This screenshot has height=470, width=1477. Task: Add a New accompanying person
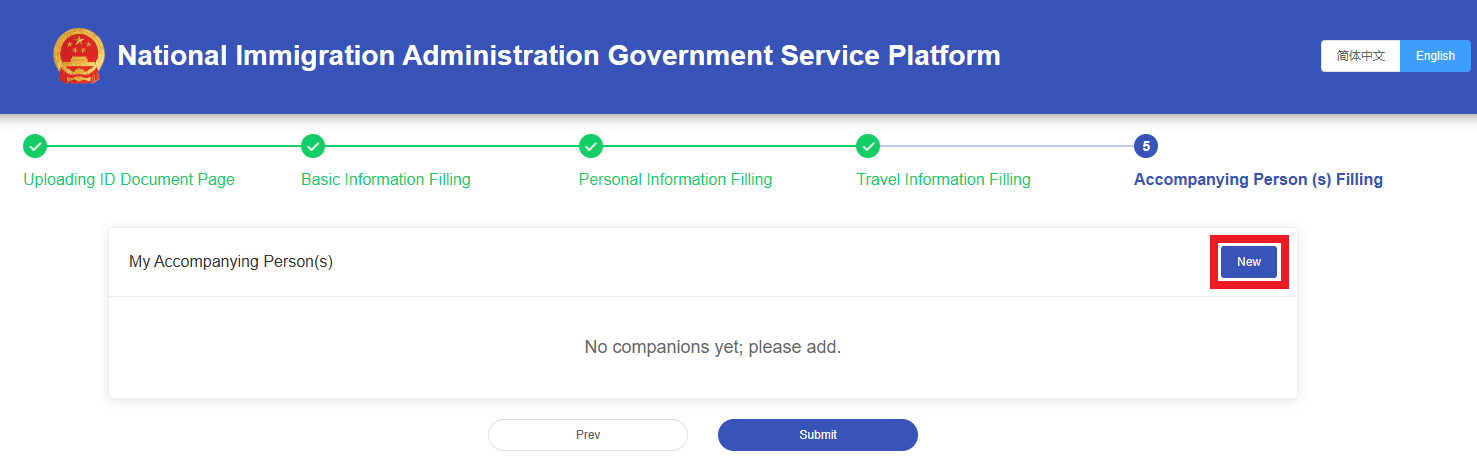tap(1249, 262)
